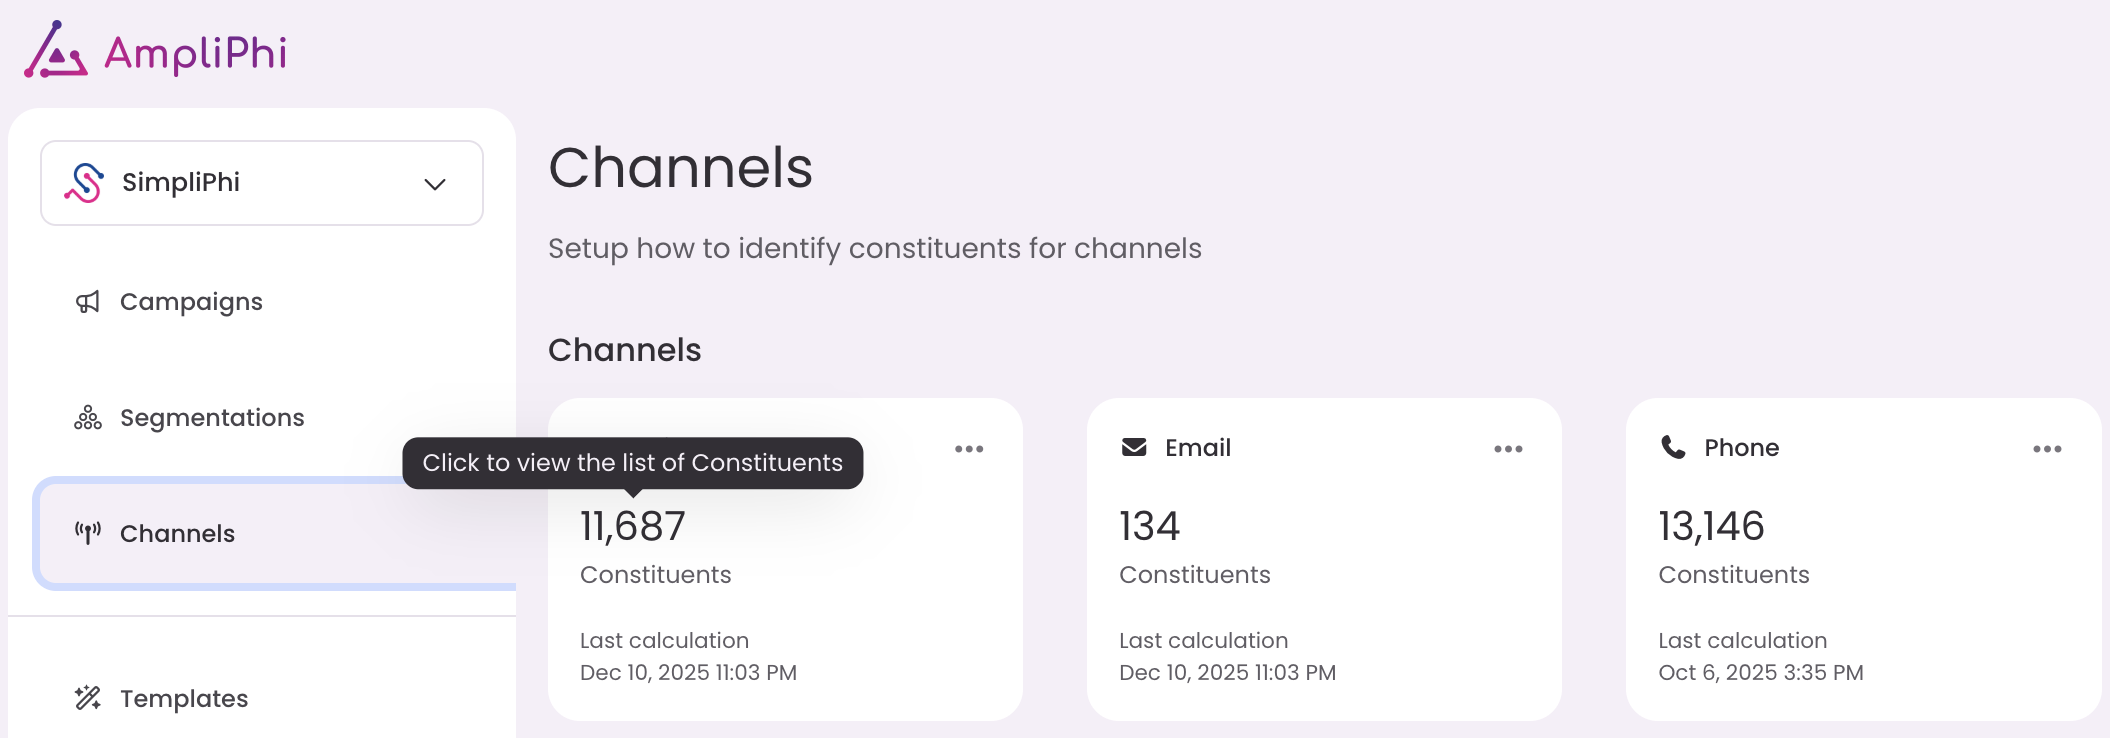Click the Email envelope icon
Image resolution: width=2110 pixels, height=738 pixels.
(1134, 447)
